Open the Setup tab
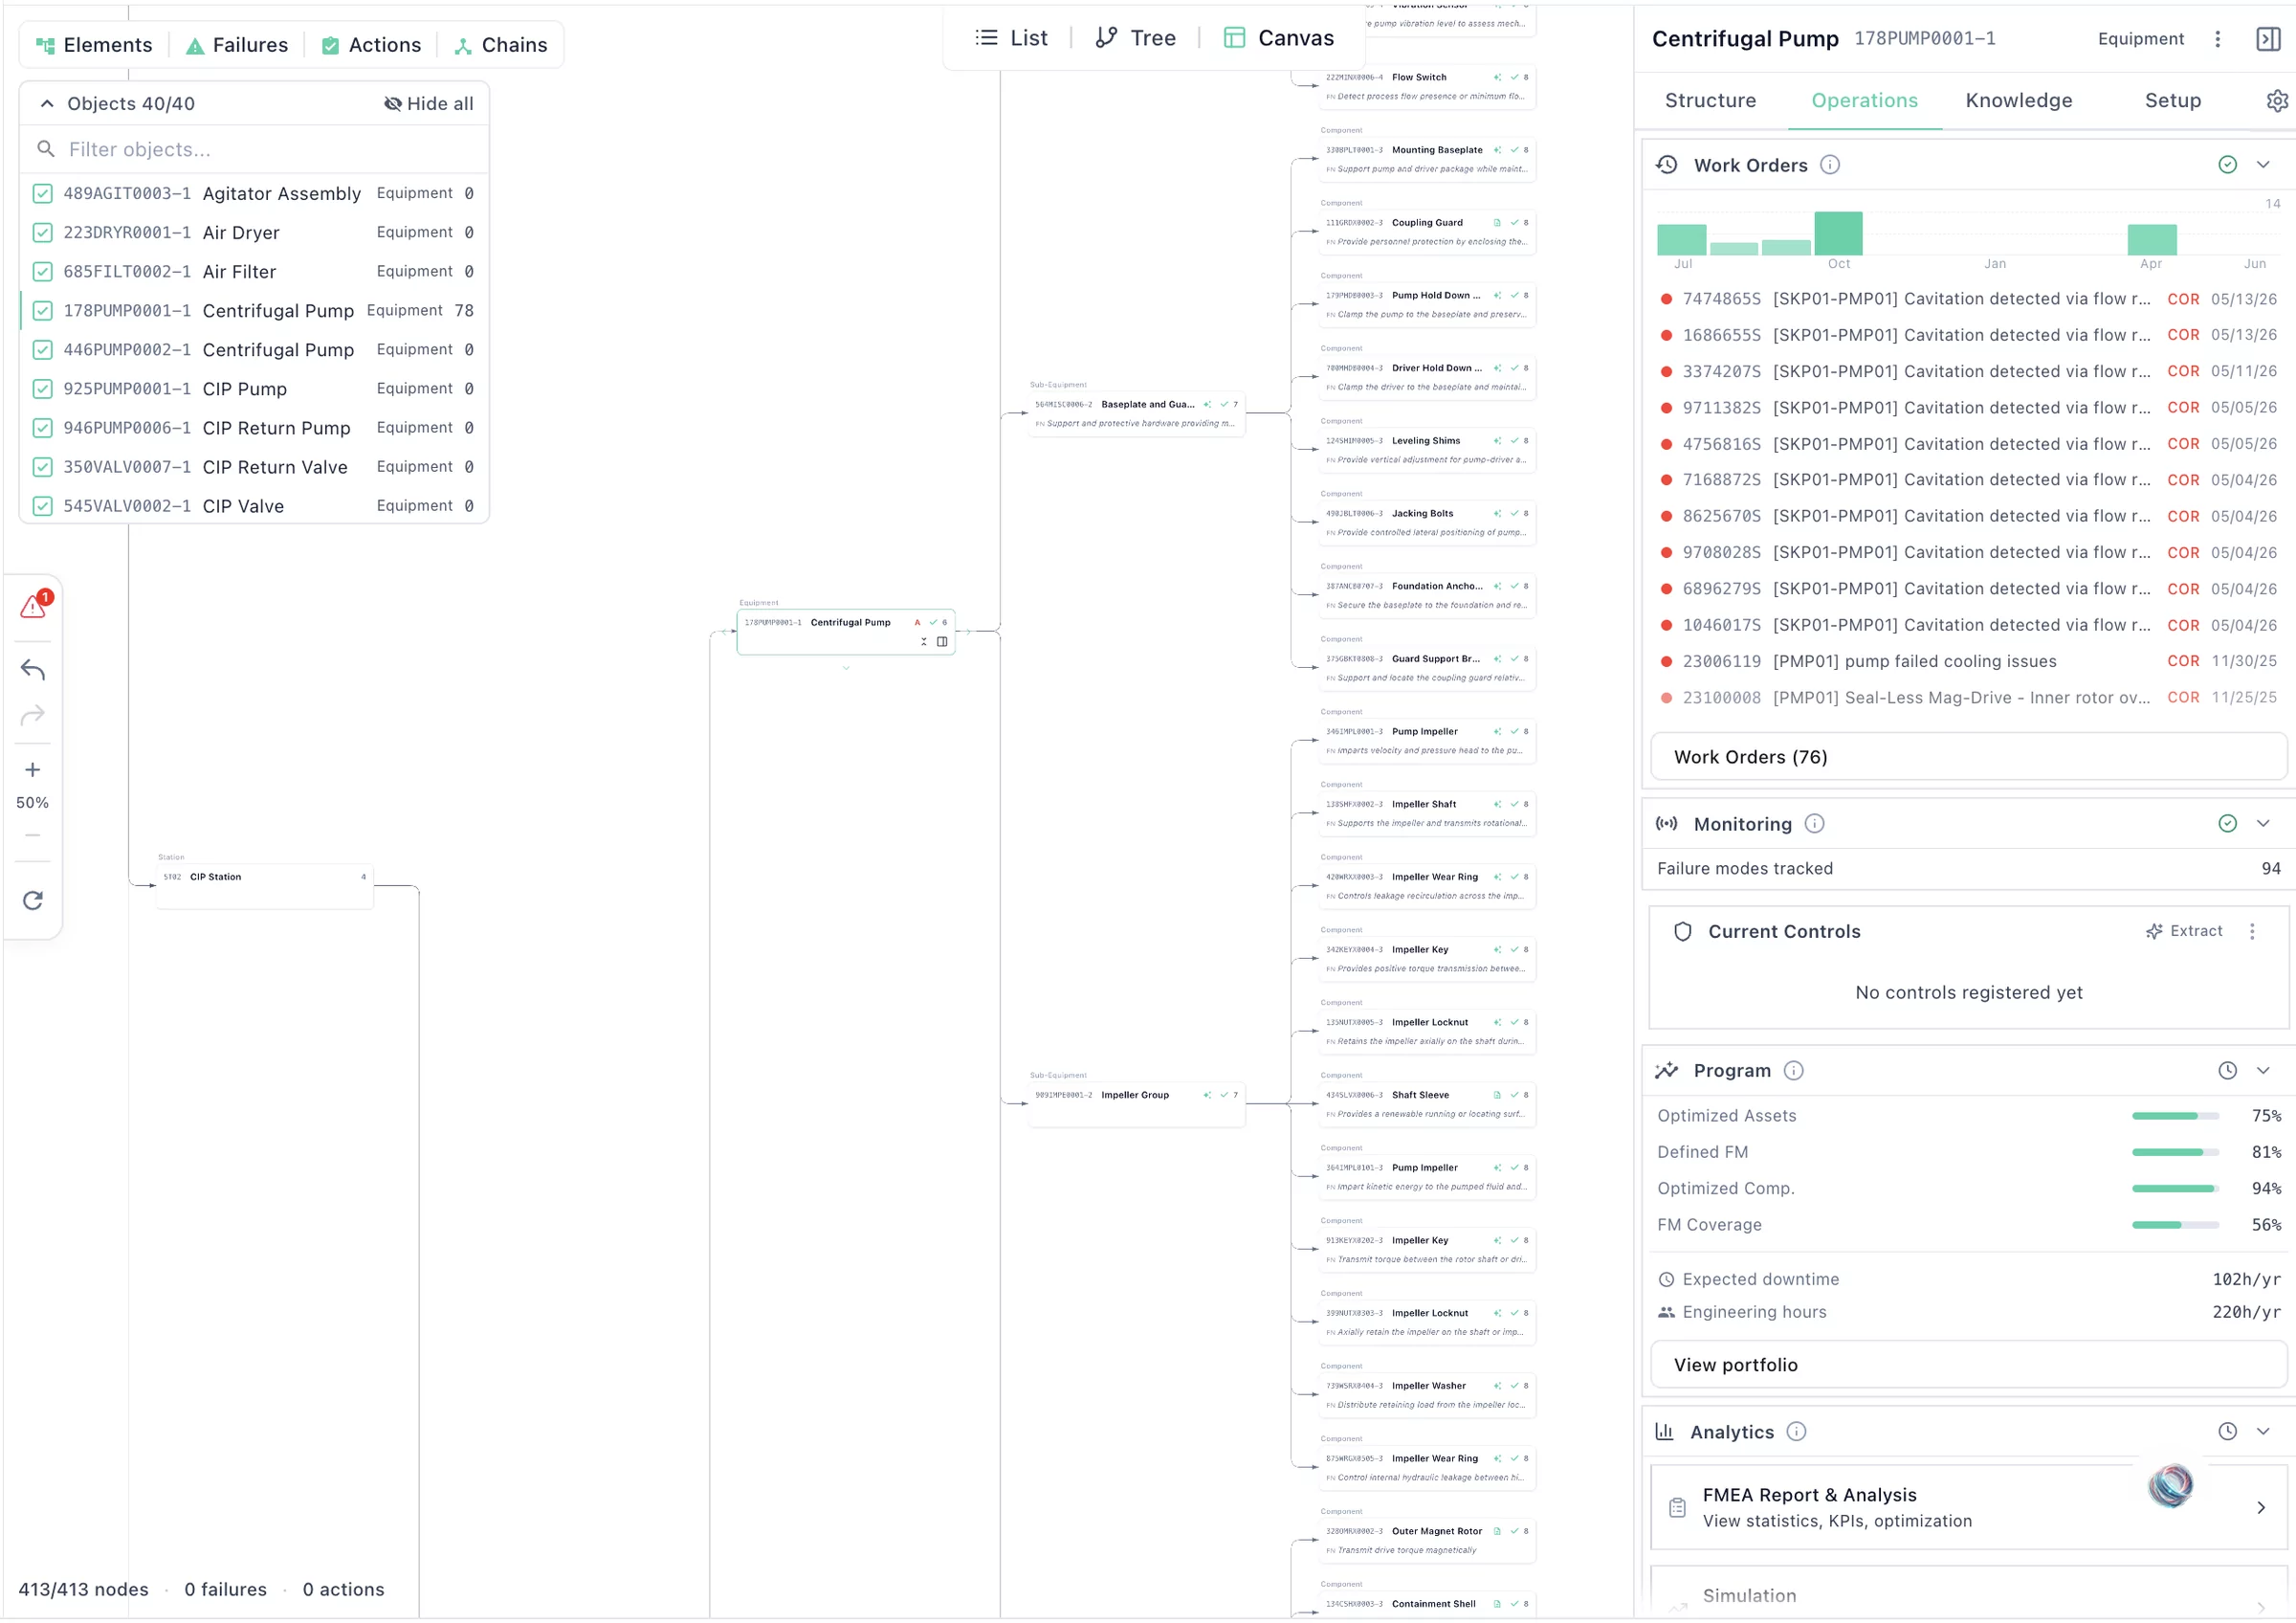 coord(2173,101)
